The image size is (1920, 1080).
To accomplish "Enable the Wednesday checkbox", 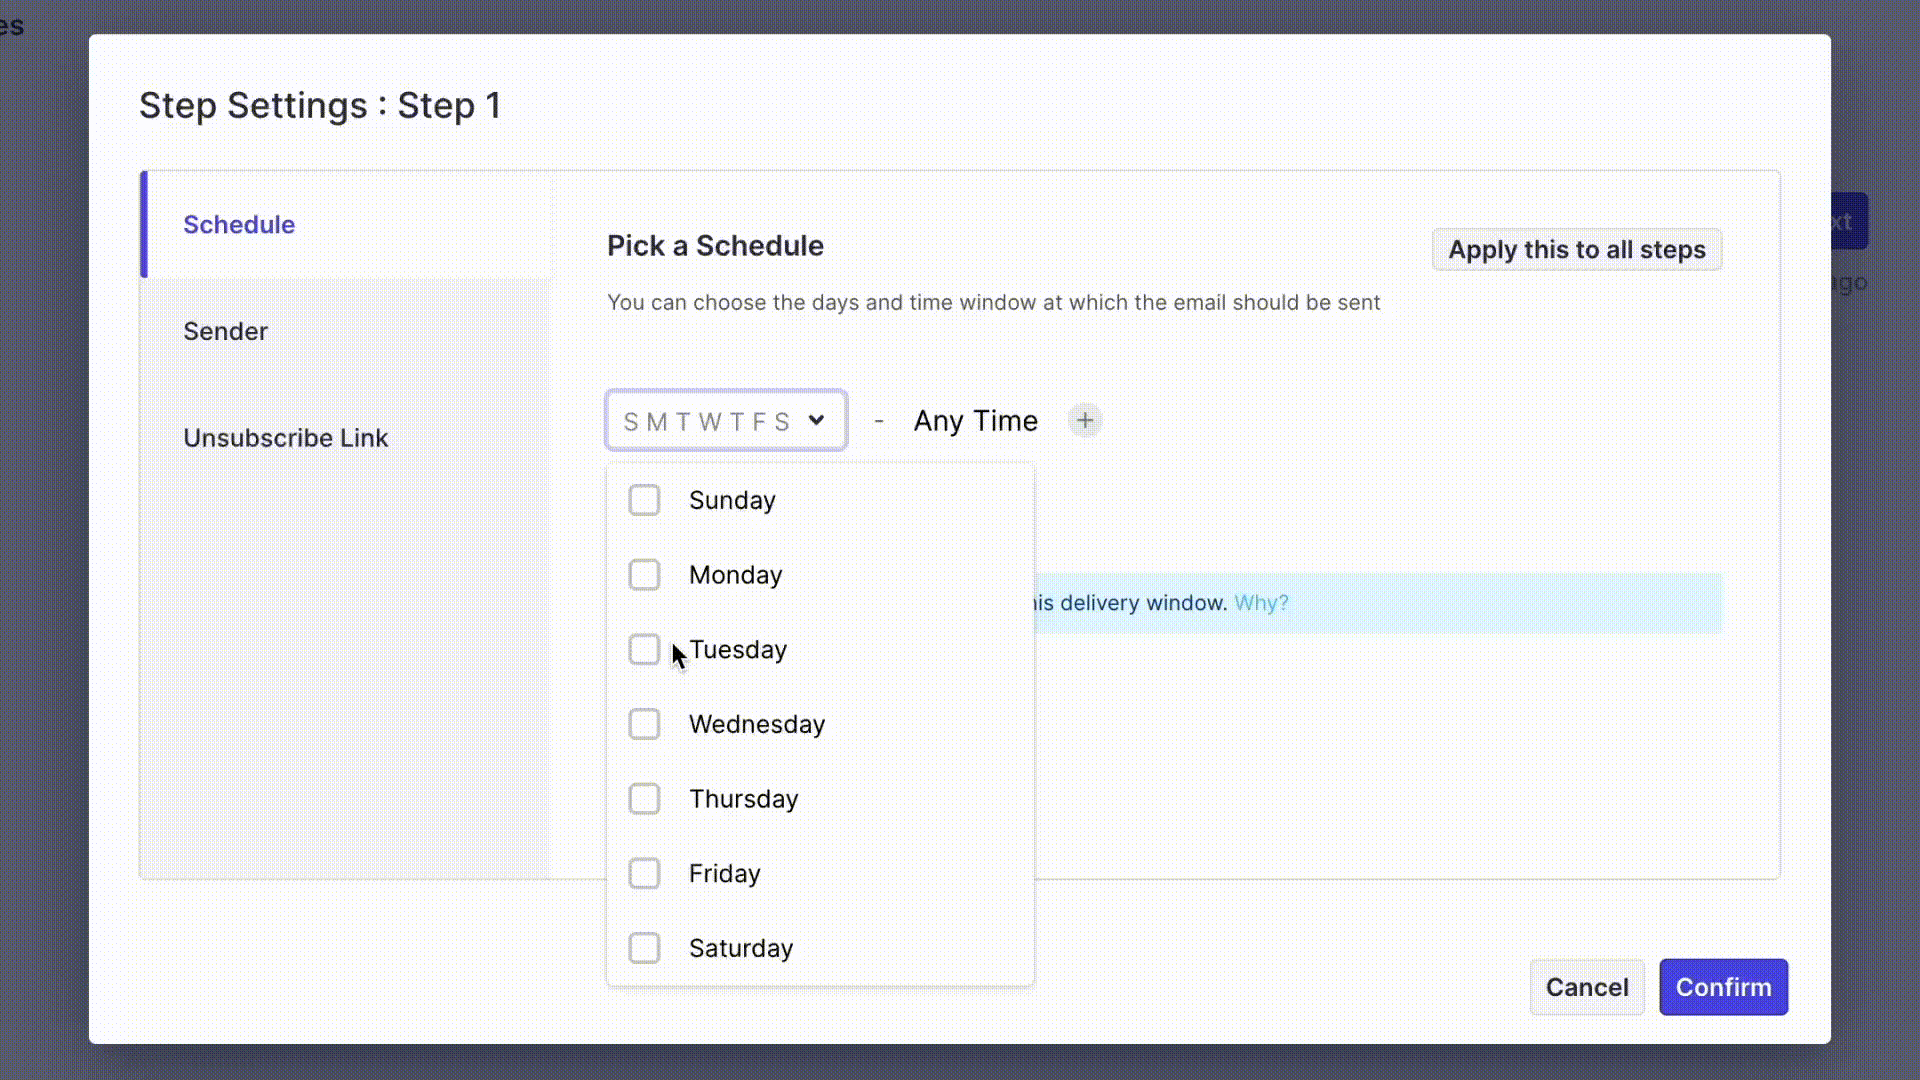I will tap(644, 724).
